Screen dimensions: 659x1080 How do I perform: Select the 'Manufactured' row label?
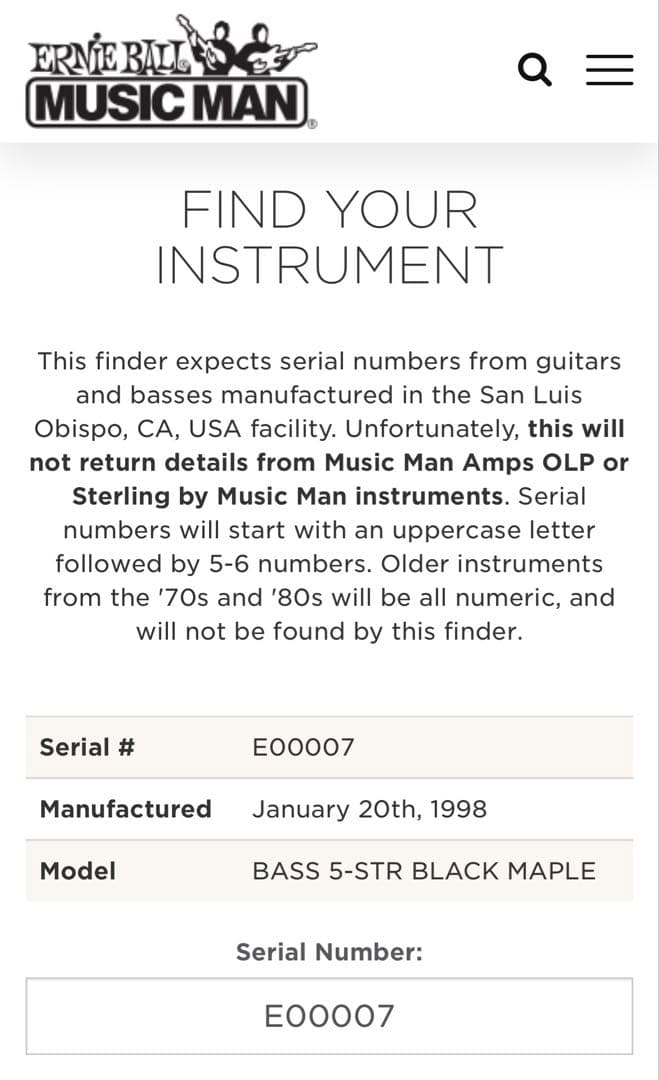click(125, 809)
